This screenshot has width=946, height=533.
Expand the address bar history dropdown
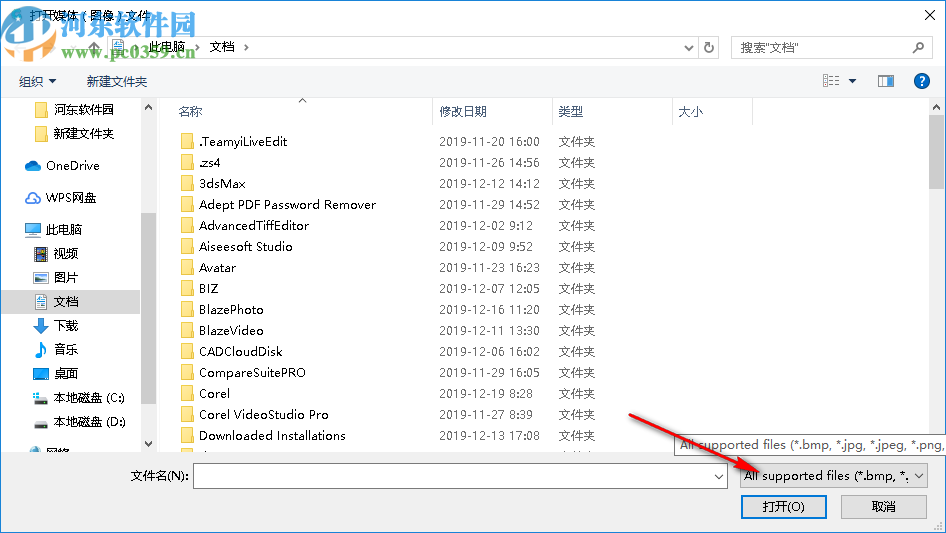(688, 48)
